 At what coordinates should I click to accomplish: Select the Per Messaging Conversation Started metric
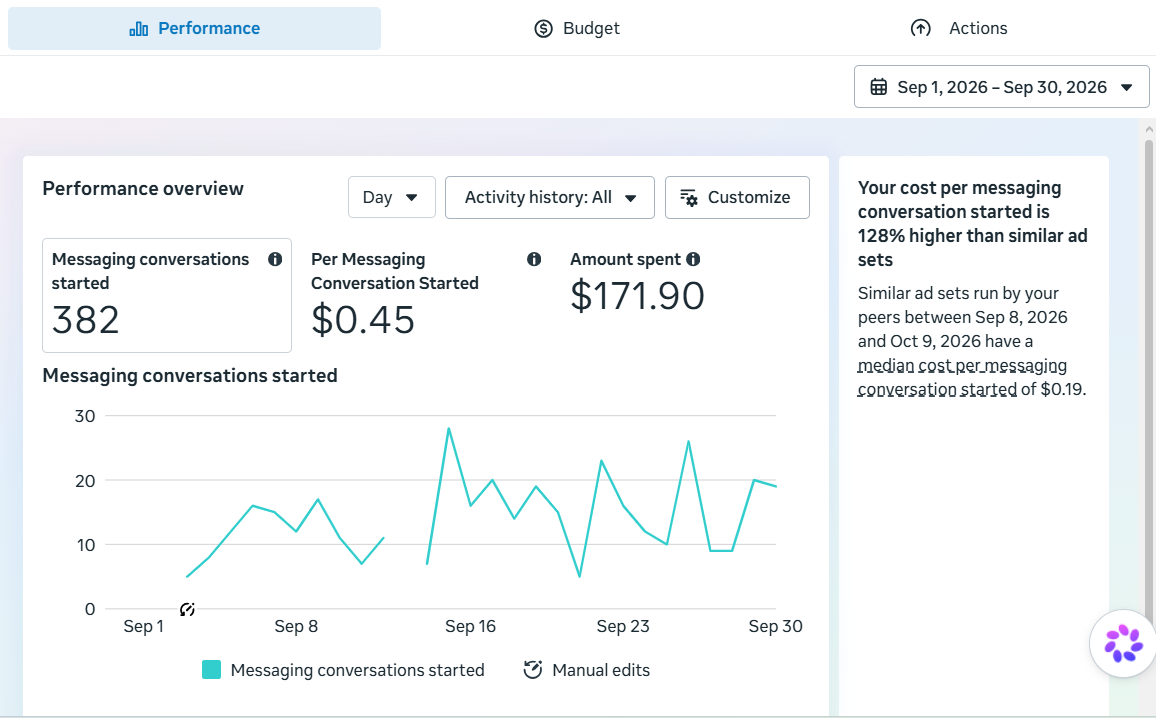click(x=426, y=296)
